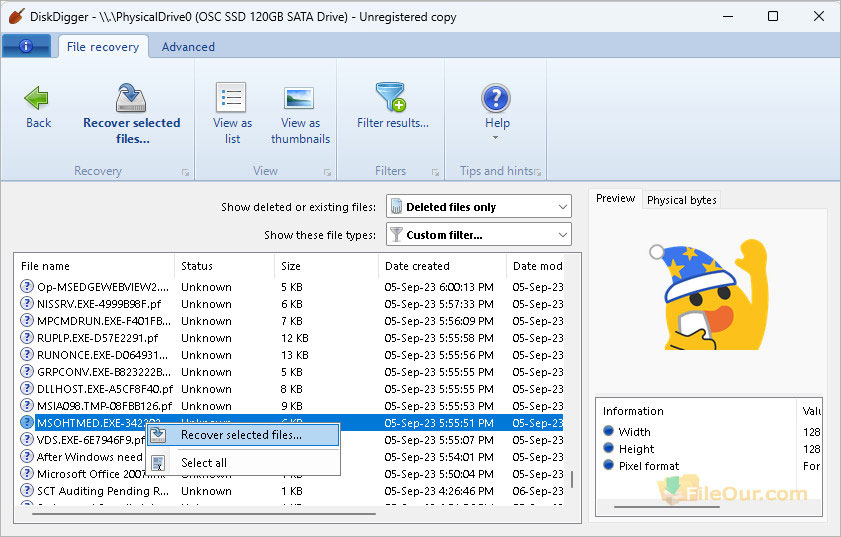Click the file list vertical scrollbar thumb

click(572, 480)
